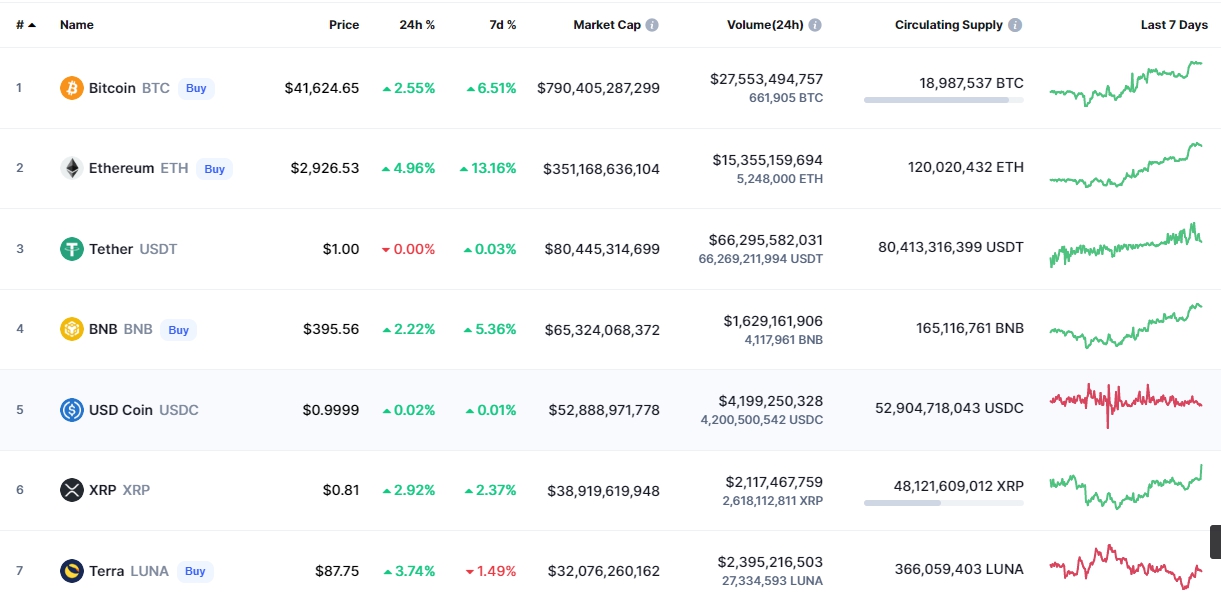This screenshot has height=605, width=1221.
Task: Open Tether's 7-day sparkline chart
Action: 1126,245
